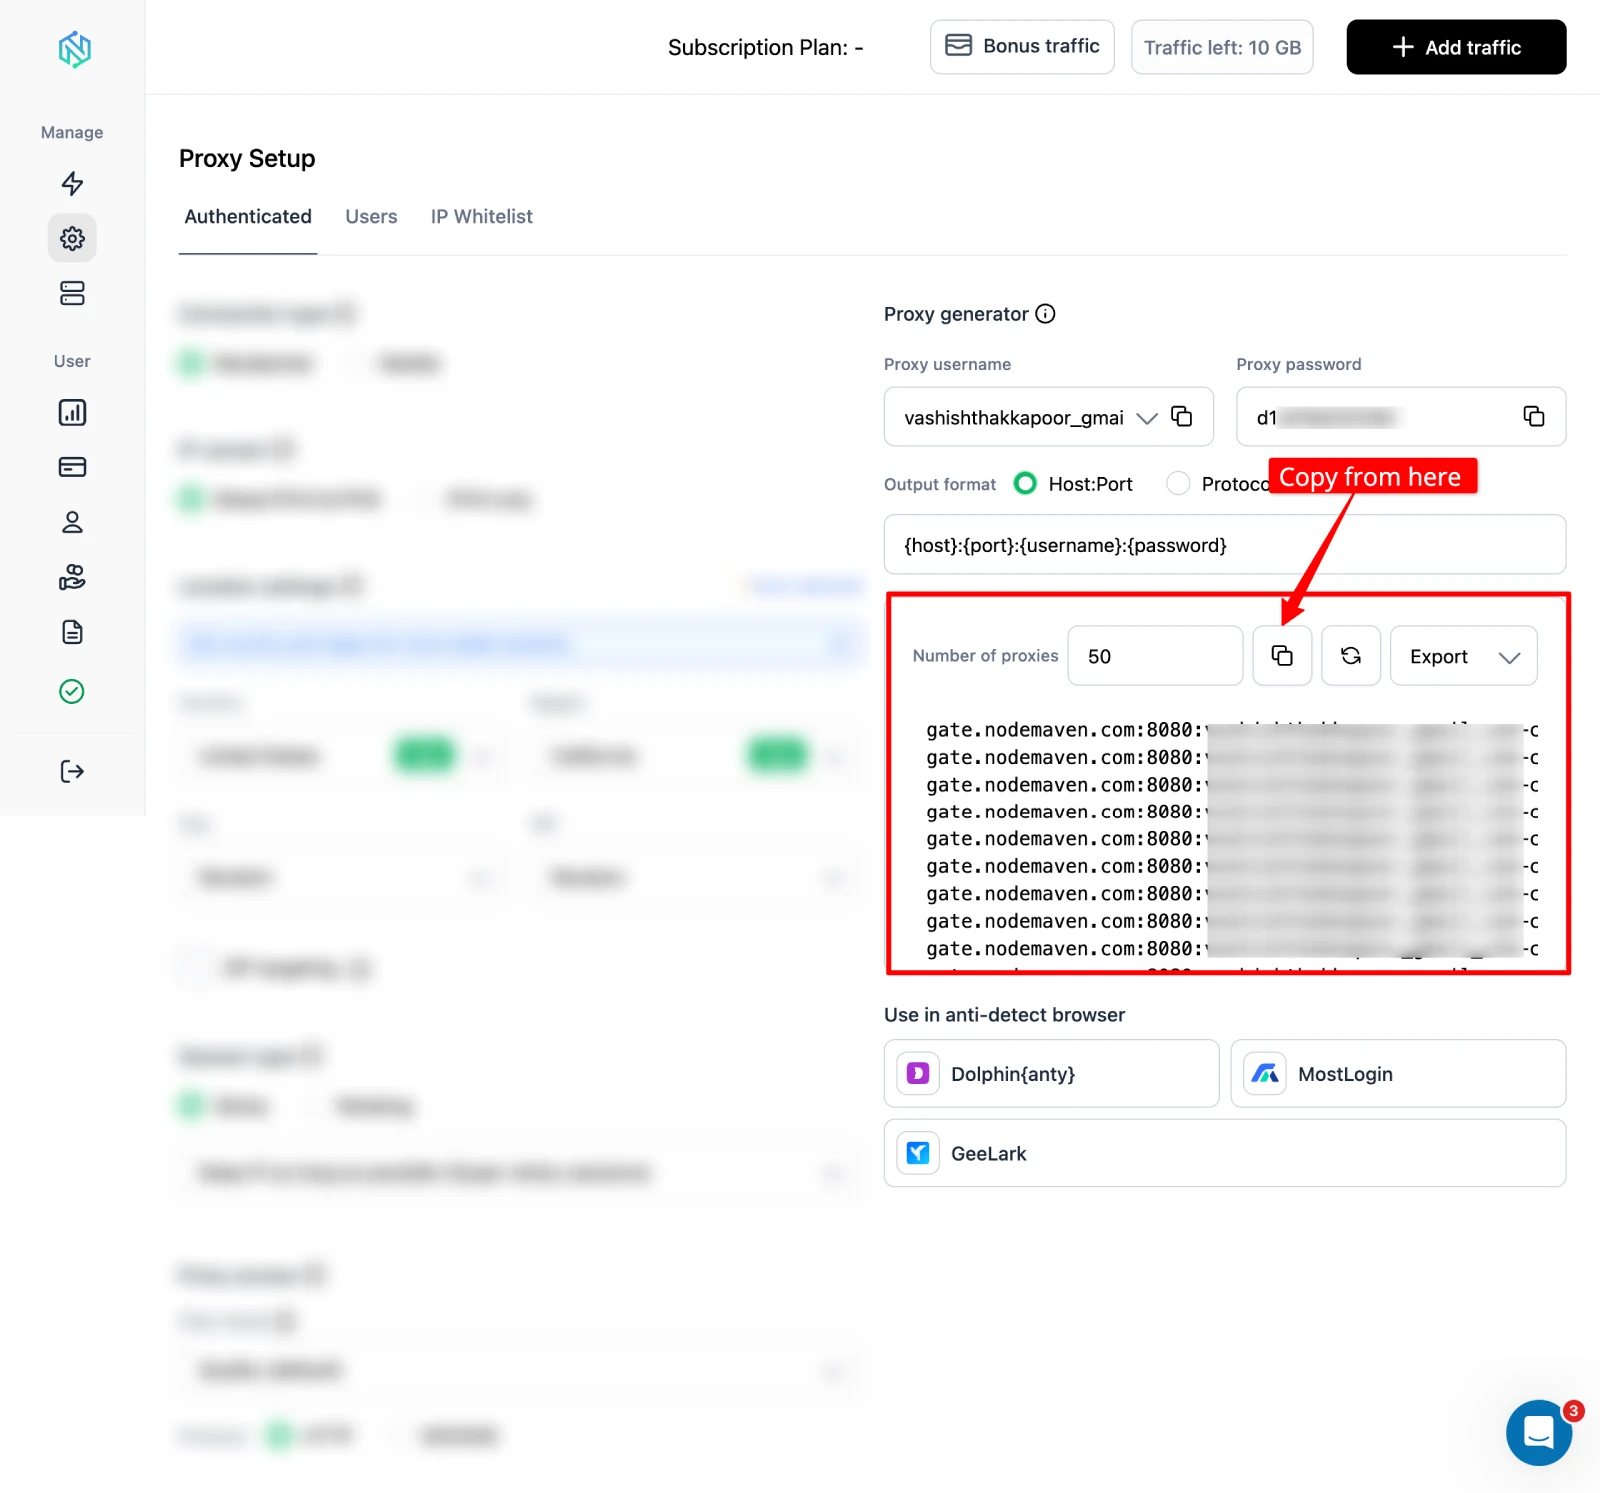This screenshot has height=1493, width=1600.
Task: Click the Proxy password field
Action: click(x=1401, y=417)
